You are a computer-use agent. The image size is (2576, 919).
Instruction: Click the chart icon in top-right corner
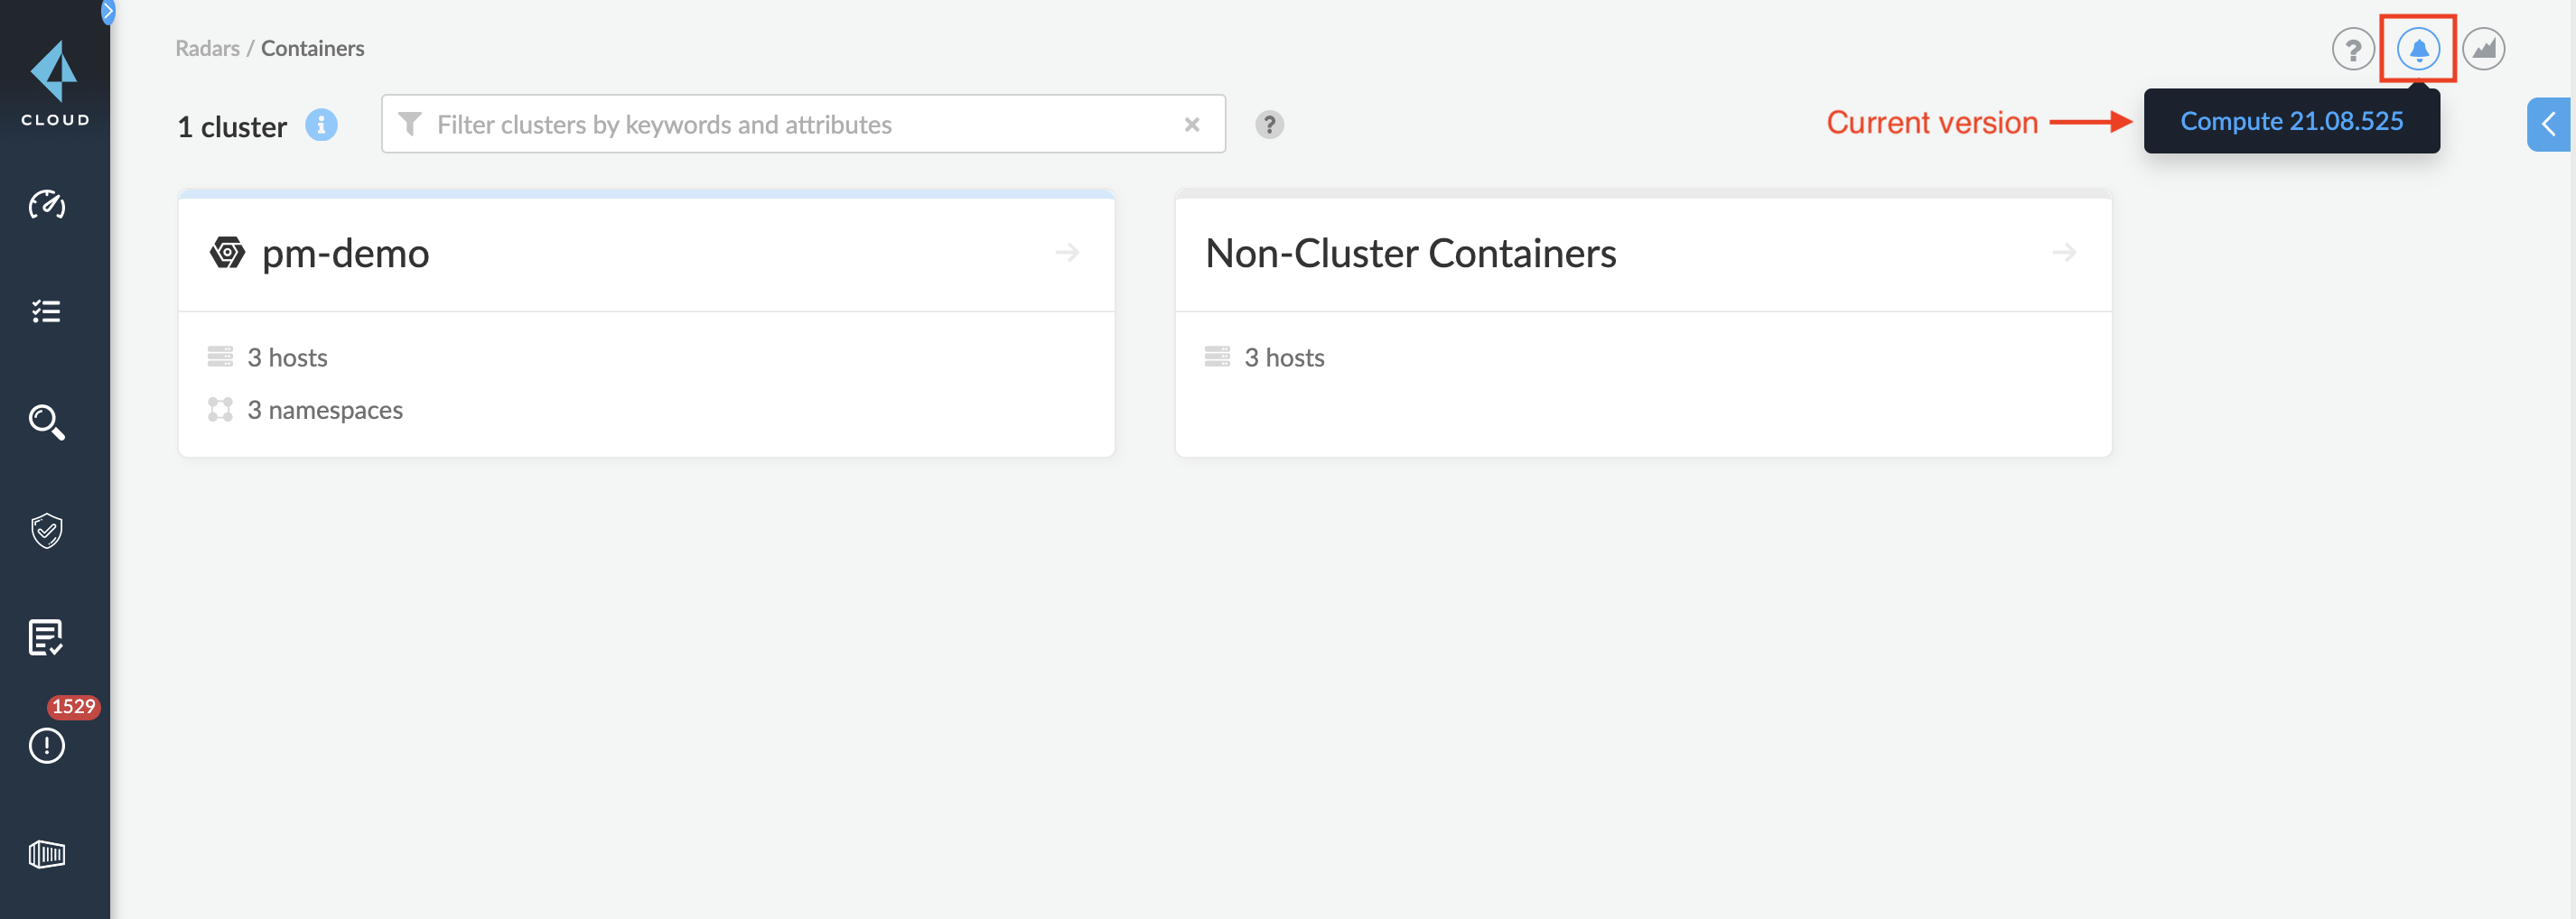2483,49
